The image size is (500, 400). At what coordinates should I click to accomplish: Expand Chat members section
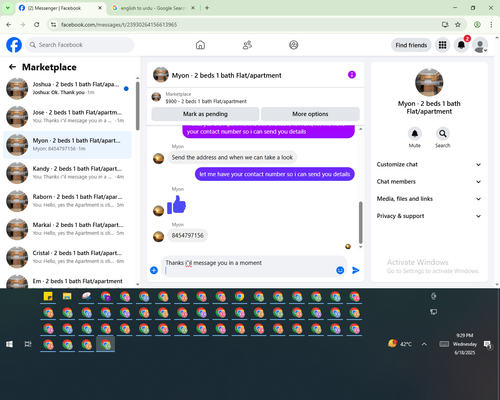point(429,182)
